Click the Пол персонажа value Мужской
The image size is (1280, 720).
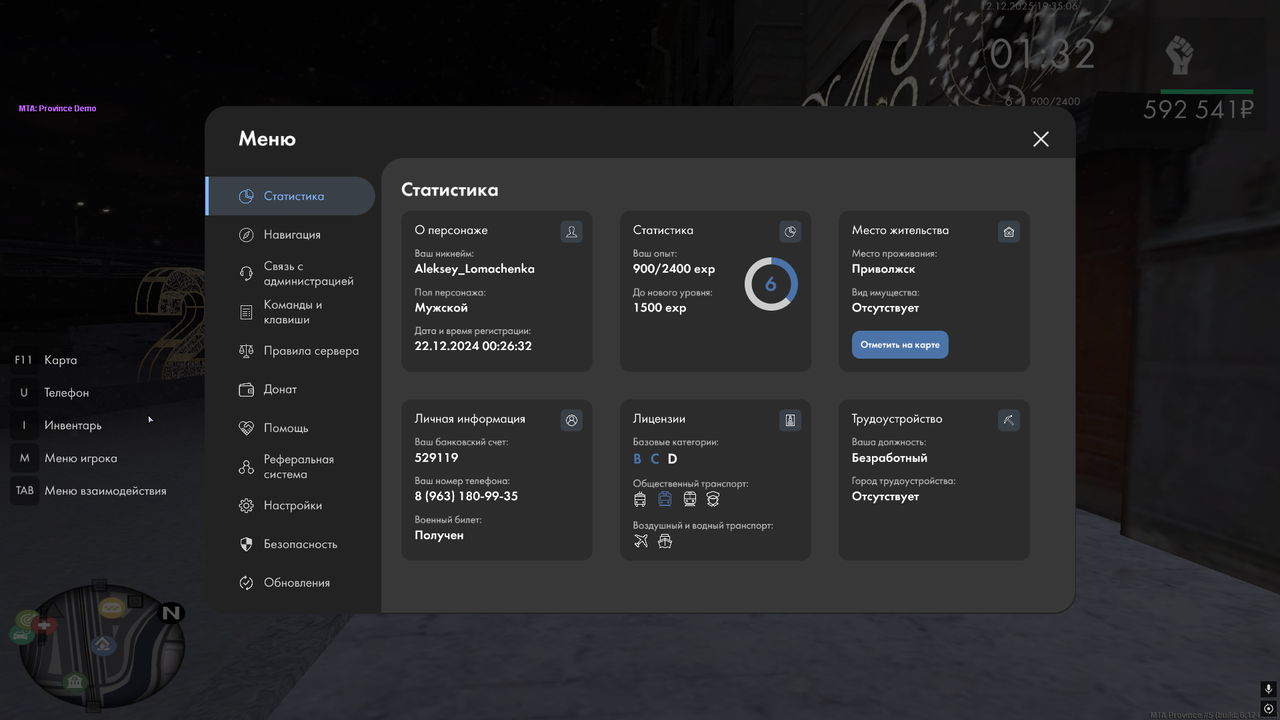[x=442, y=308]
